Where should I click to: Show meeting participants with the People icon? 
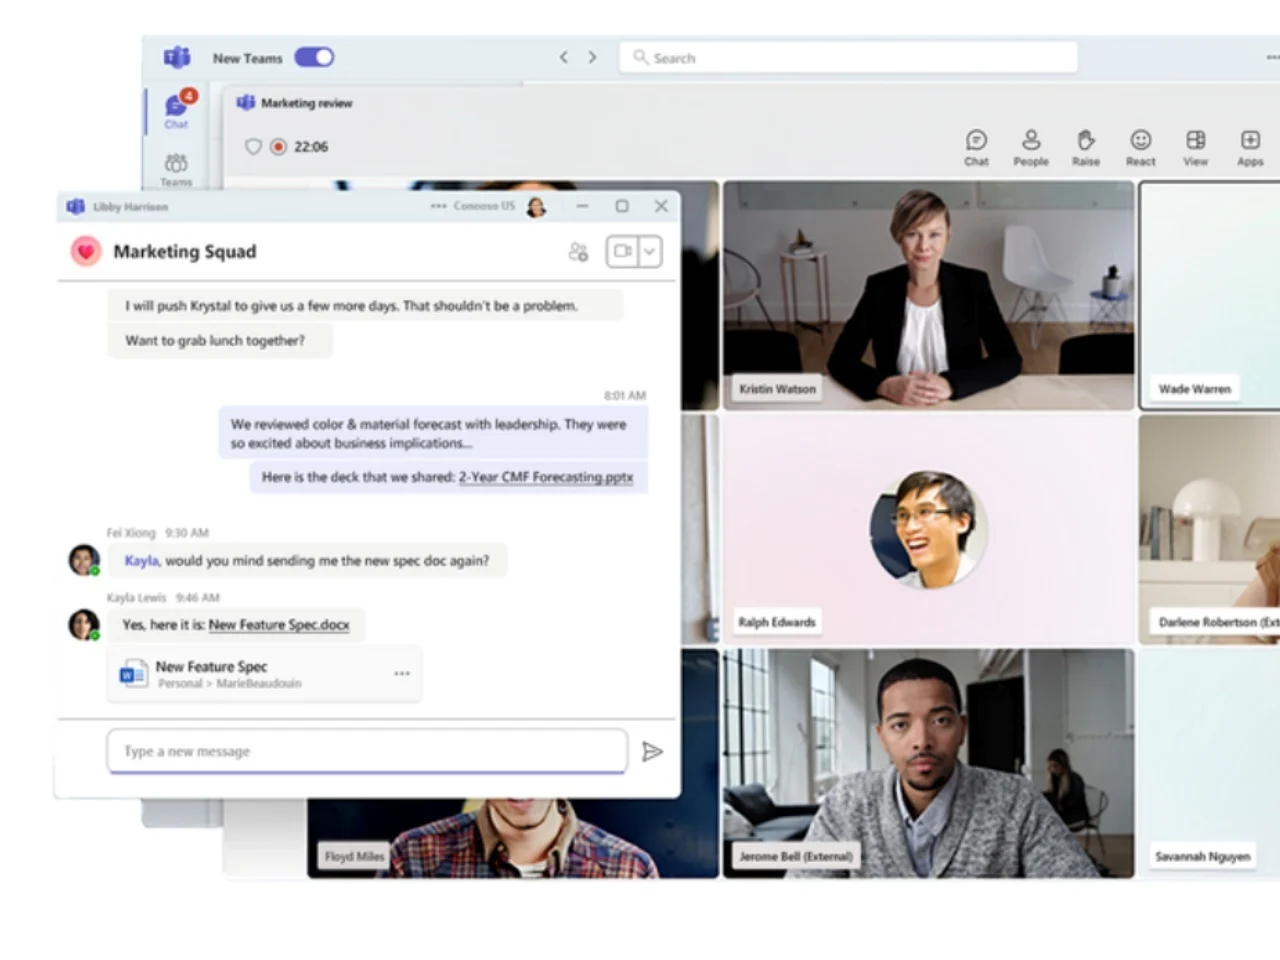pos(1030,147)
